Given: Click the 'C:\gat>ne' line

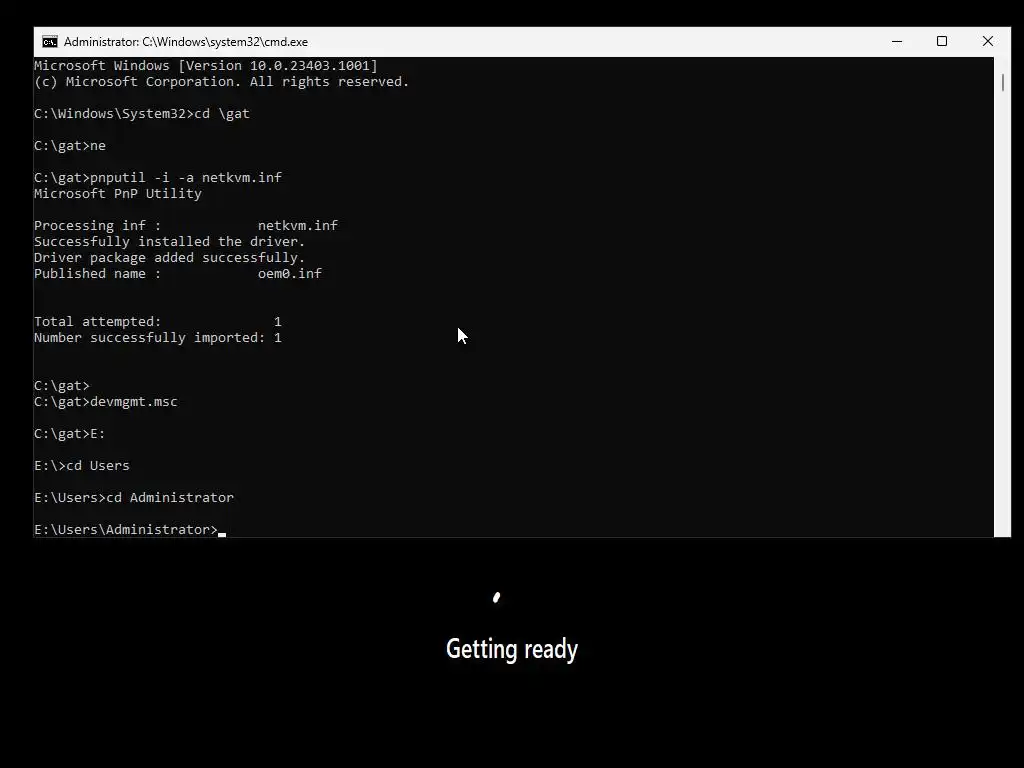Looking at the screenshot, I should 70,146.
